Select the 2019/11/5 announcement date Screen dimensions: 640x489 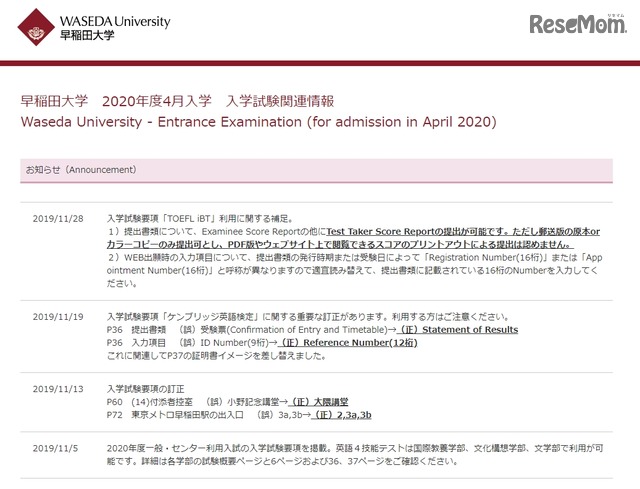[x=56, y=448]
